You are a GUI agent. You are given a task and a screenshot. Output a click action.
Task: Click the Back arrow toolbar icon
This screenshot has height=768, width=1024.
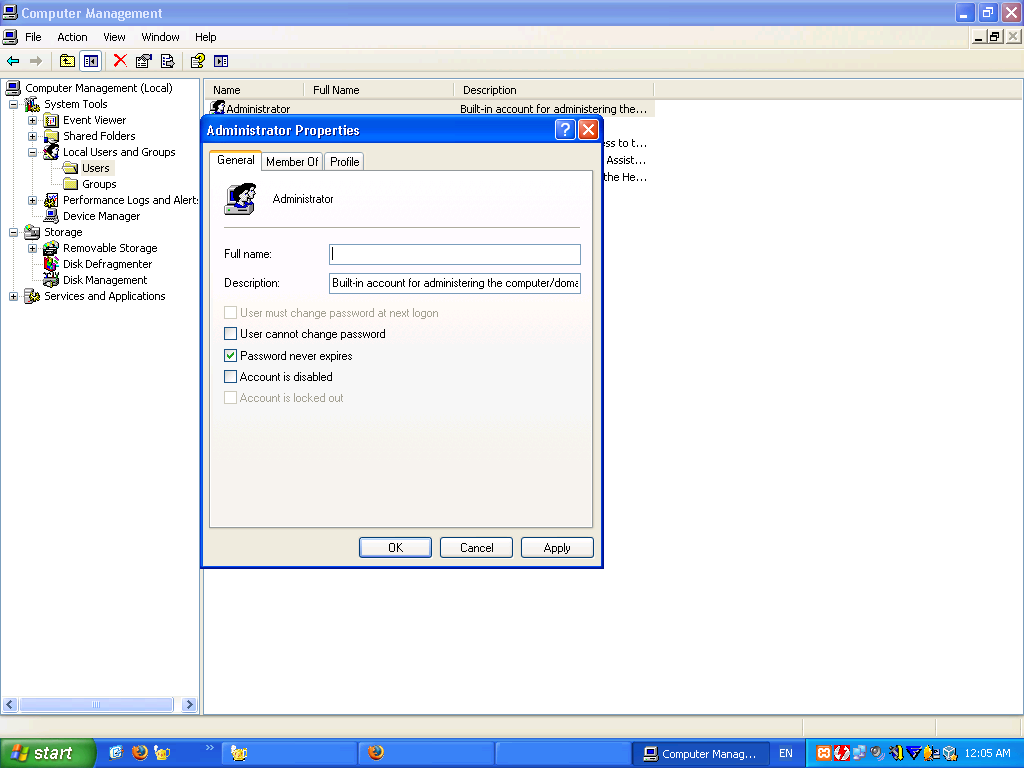(13, 61)
